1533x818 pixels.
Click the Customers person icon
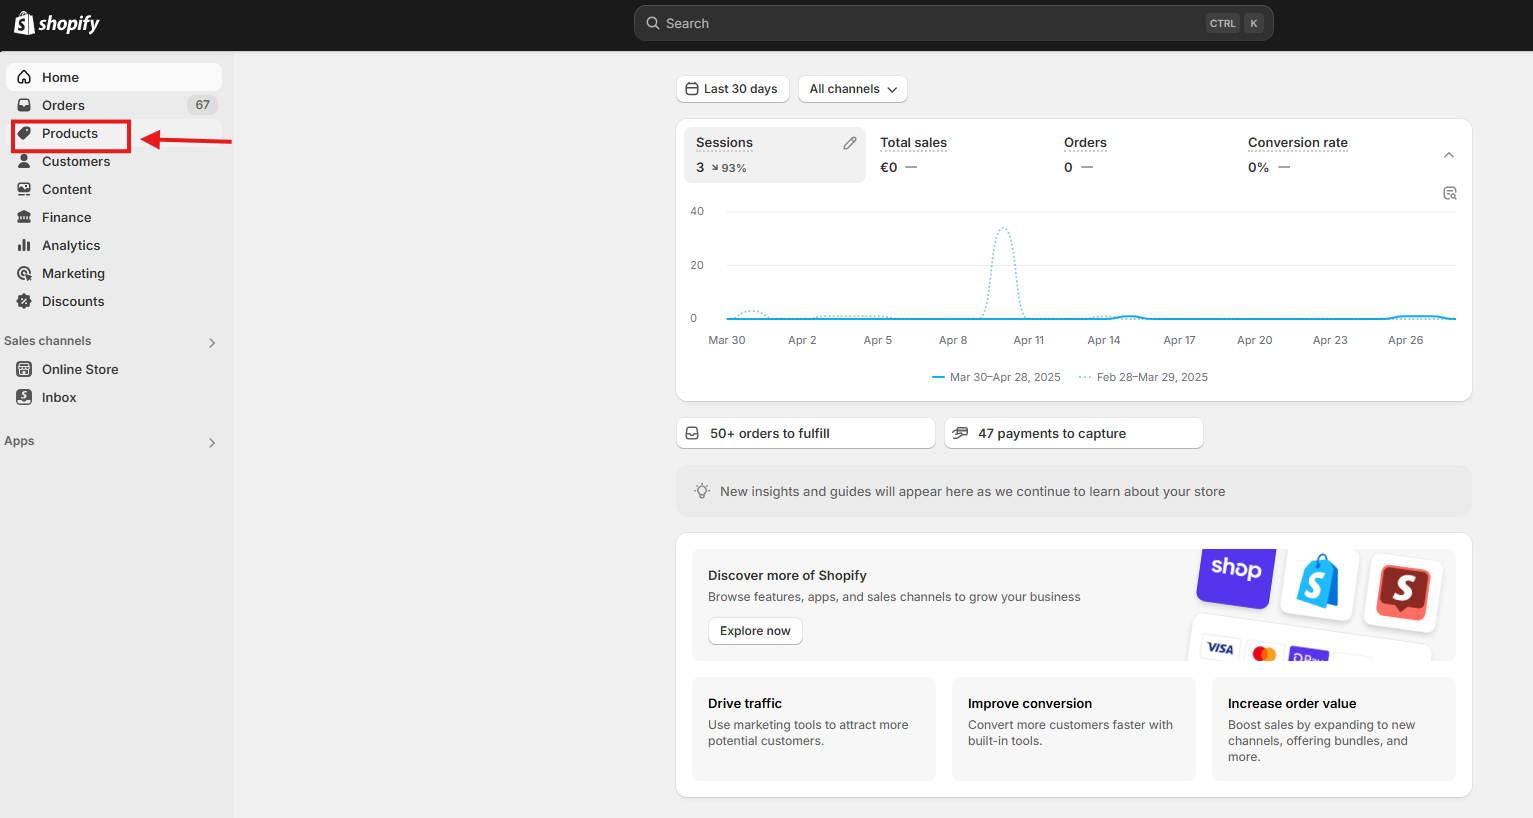tap(24, 161)
